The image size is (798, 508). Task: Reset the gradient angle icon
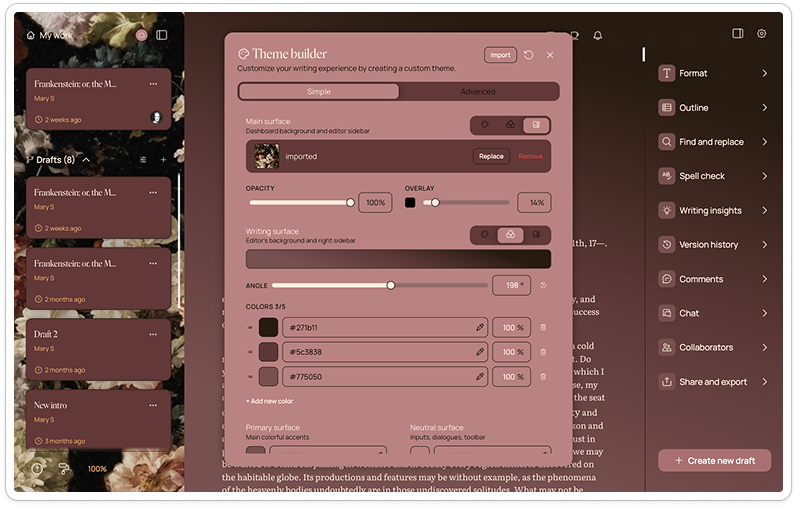tap(543, 286)
